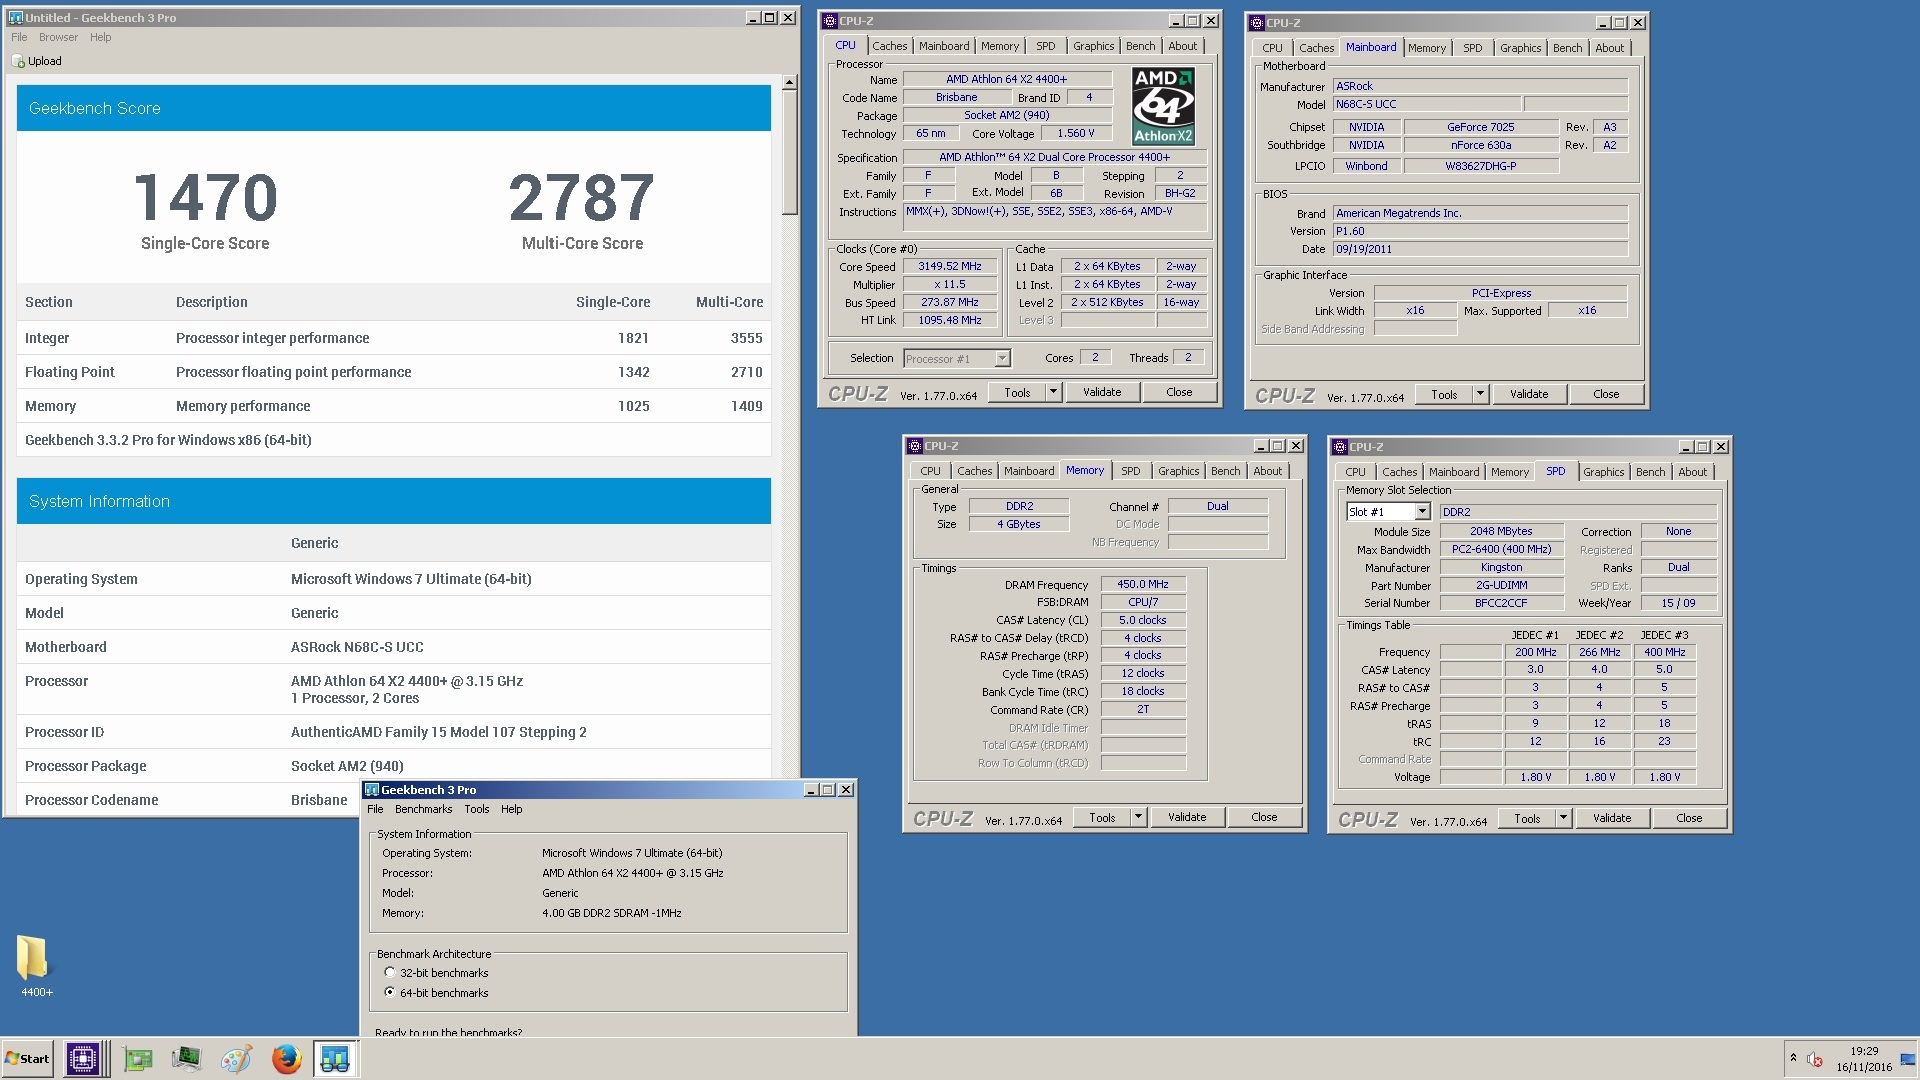Open Help menu in Geekbench results window
The width and height of the screenshot is (1920, 1080).
coord(100,37)
